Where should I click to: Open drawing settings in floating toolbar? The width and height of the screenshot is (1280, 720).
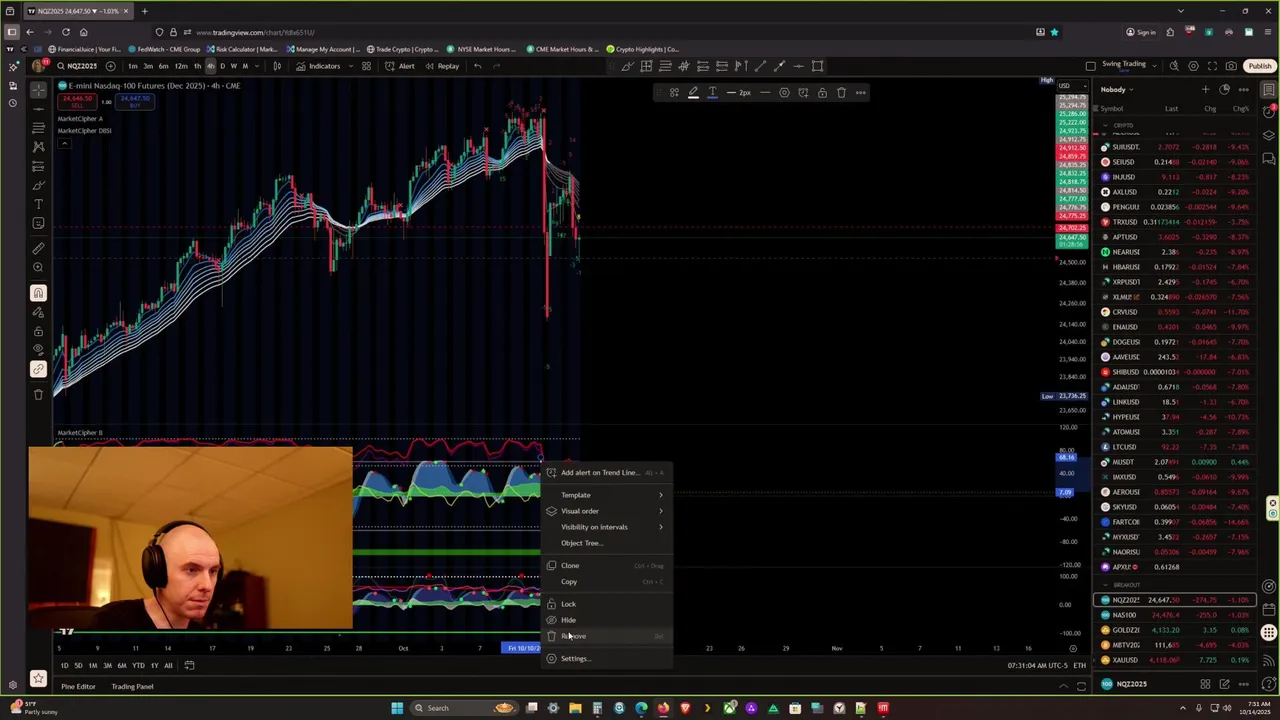pyautogui.click(x=784, y=93)
